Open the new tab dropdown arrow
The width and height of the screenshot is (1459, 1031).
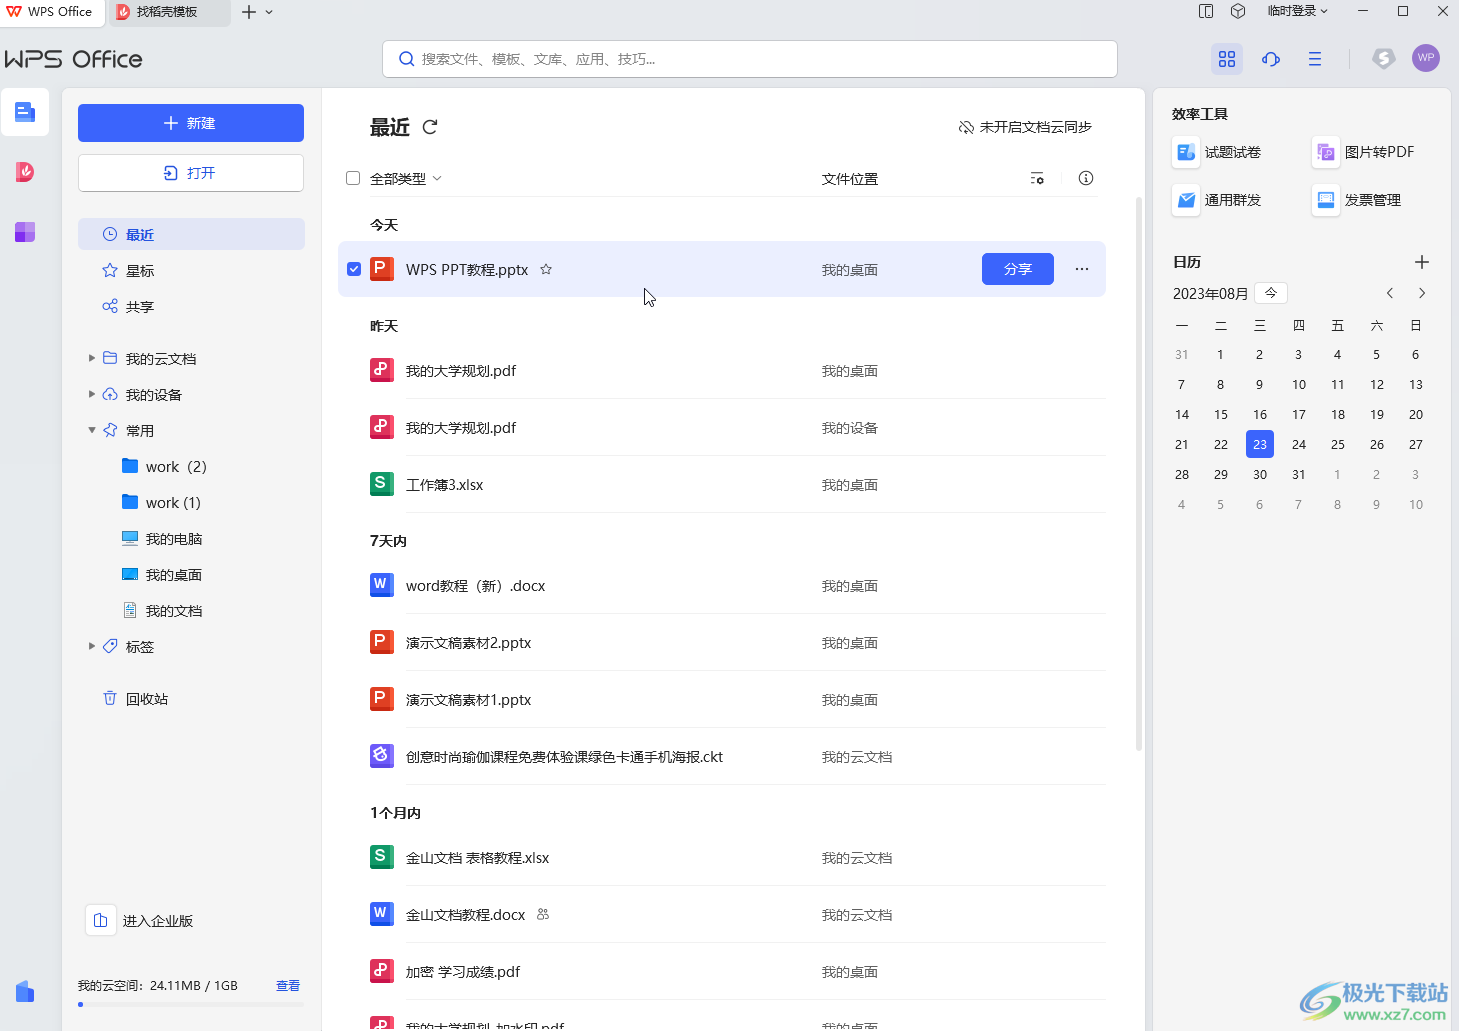tap(269, 12)
